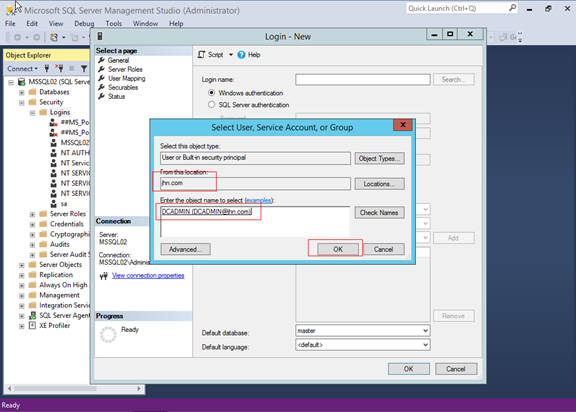Screen dimensions: 576x412
Task: Click the Quick Launch search magnifier icon
Action: (512, 8)
